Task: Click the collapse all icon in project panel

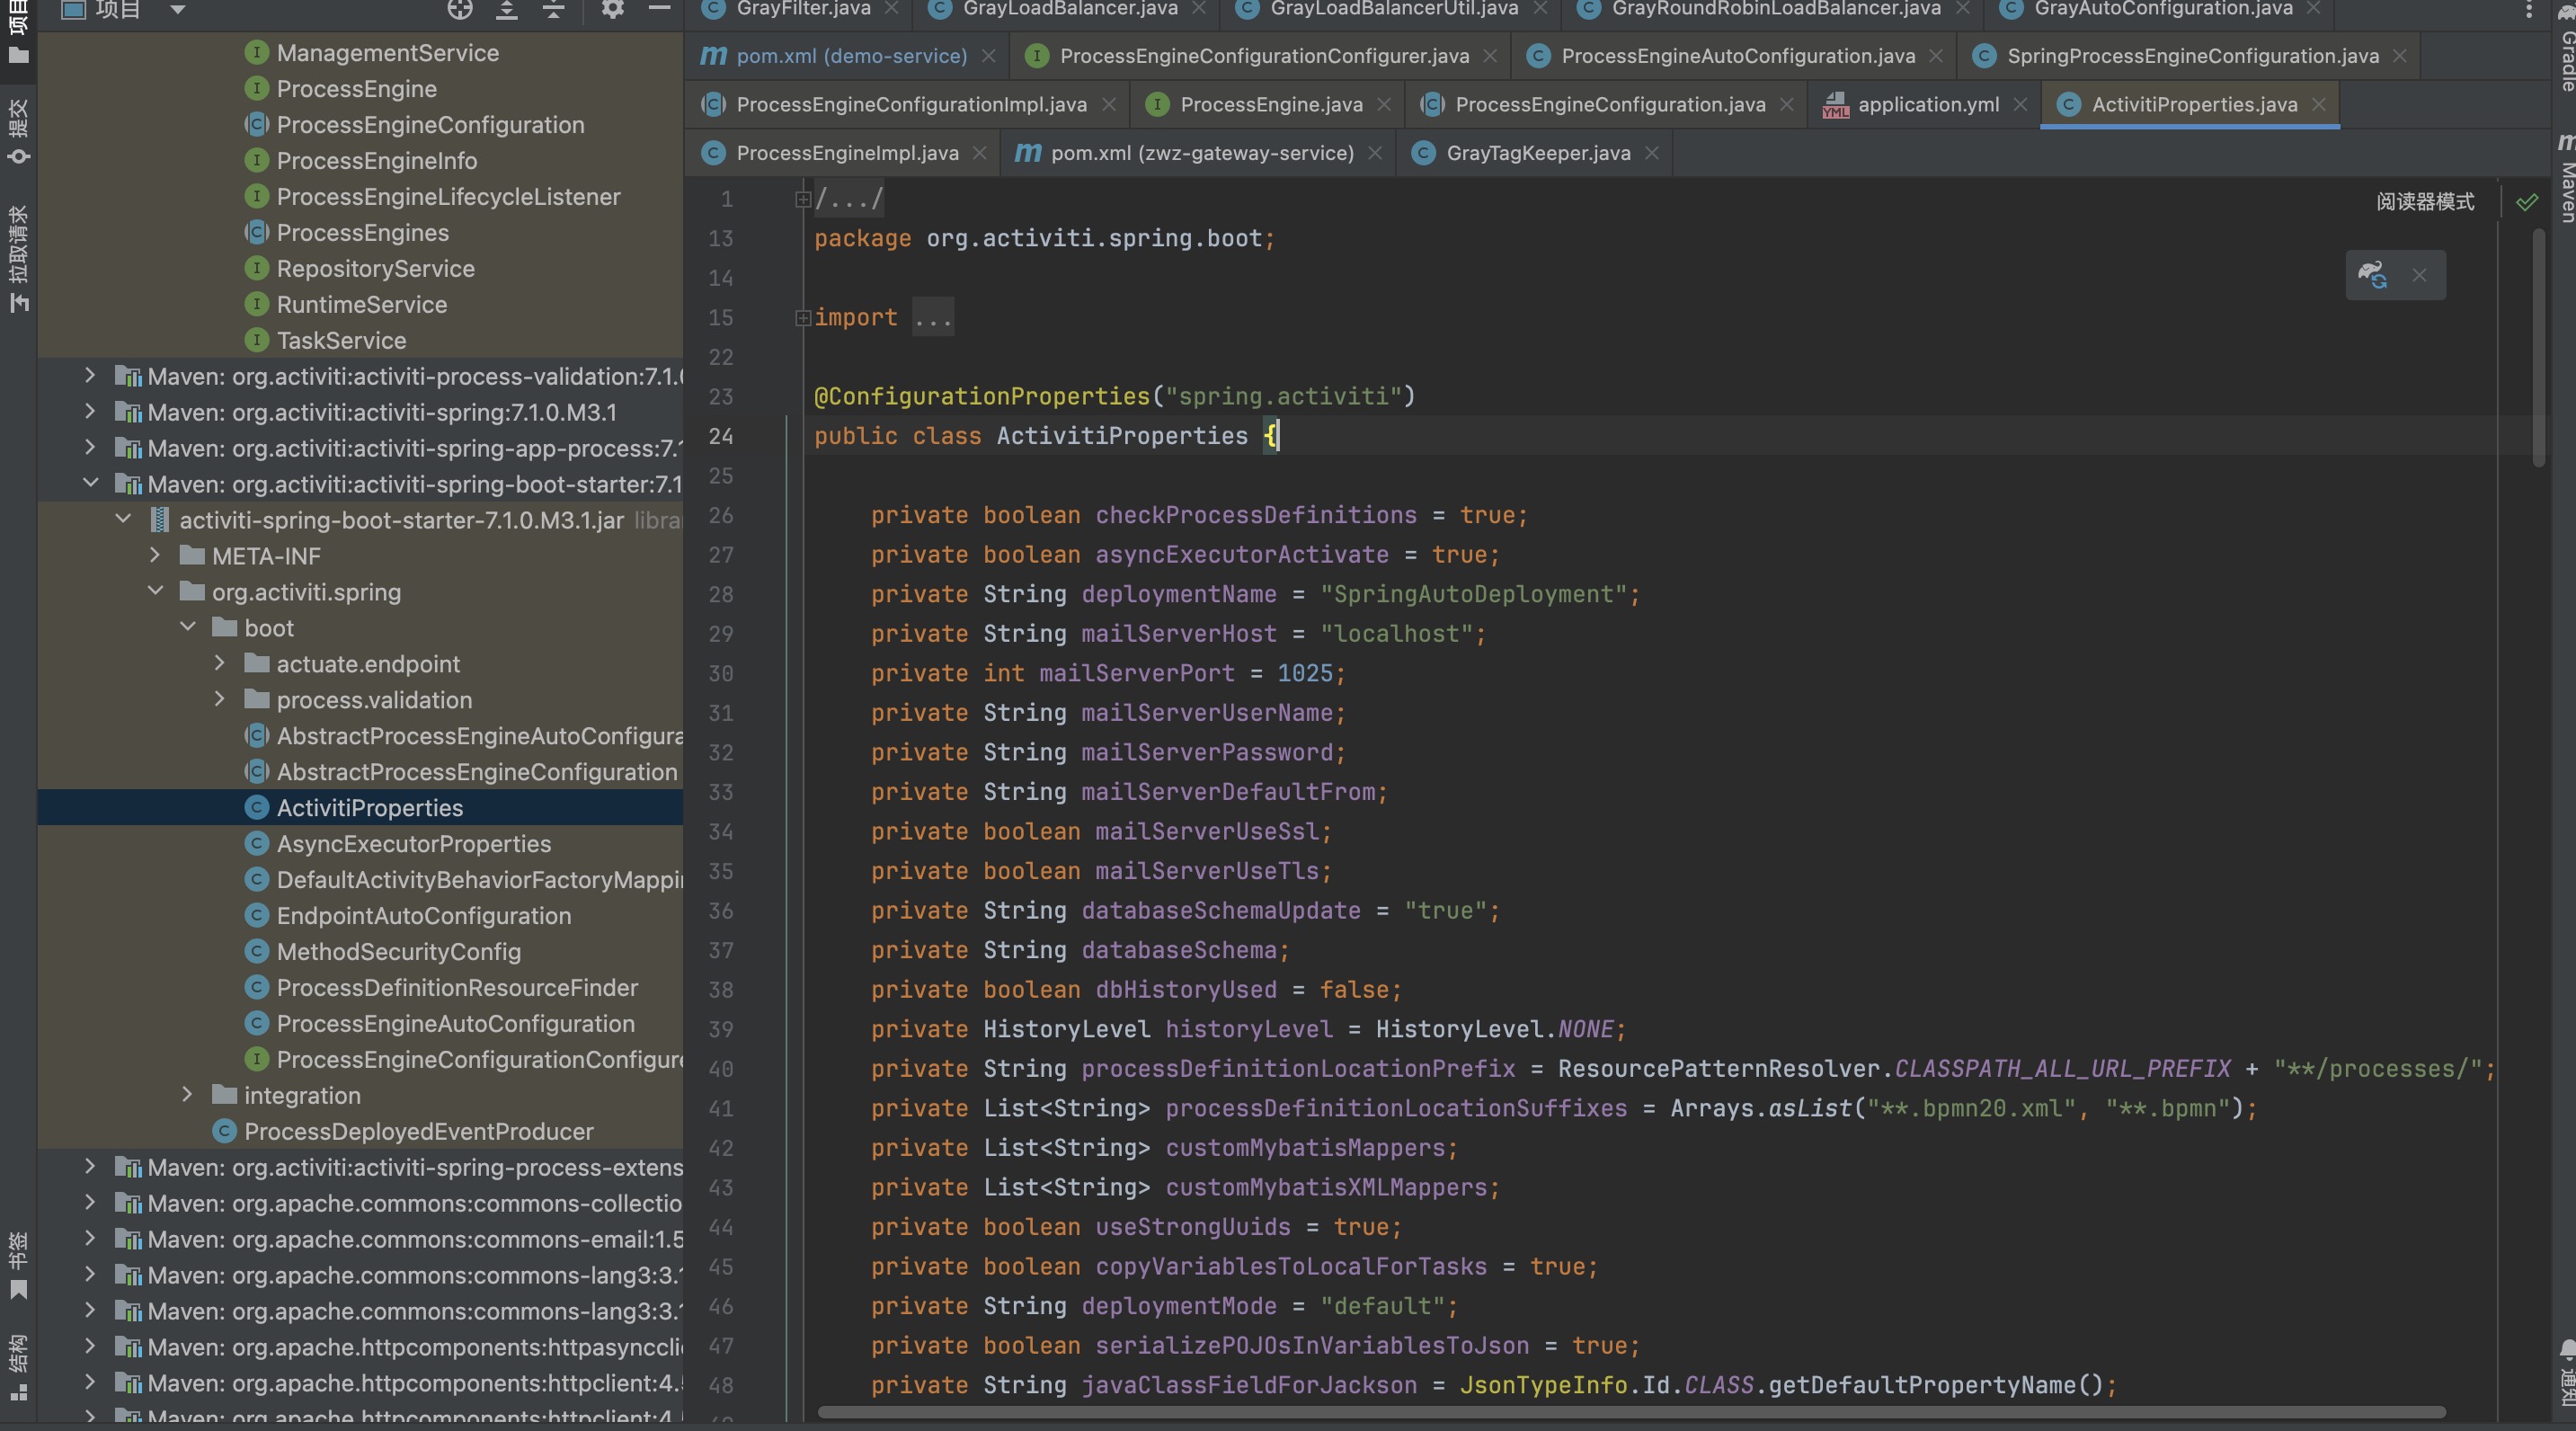Action: point(554,10)
